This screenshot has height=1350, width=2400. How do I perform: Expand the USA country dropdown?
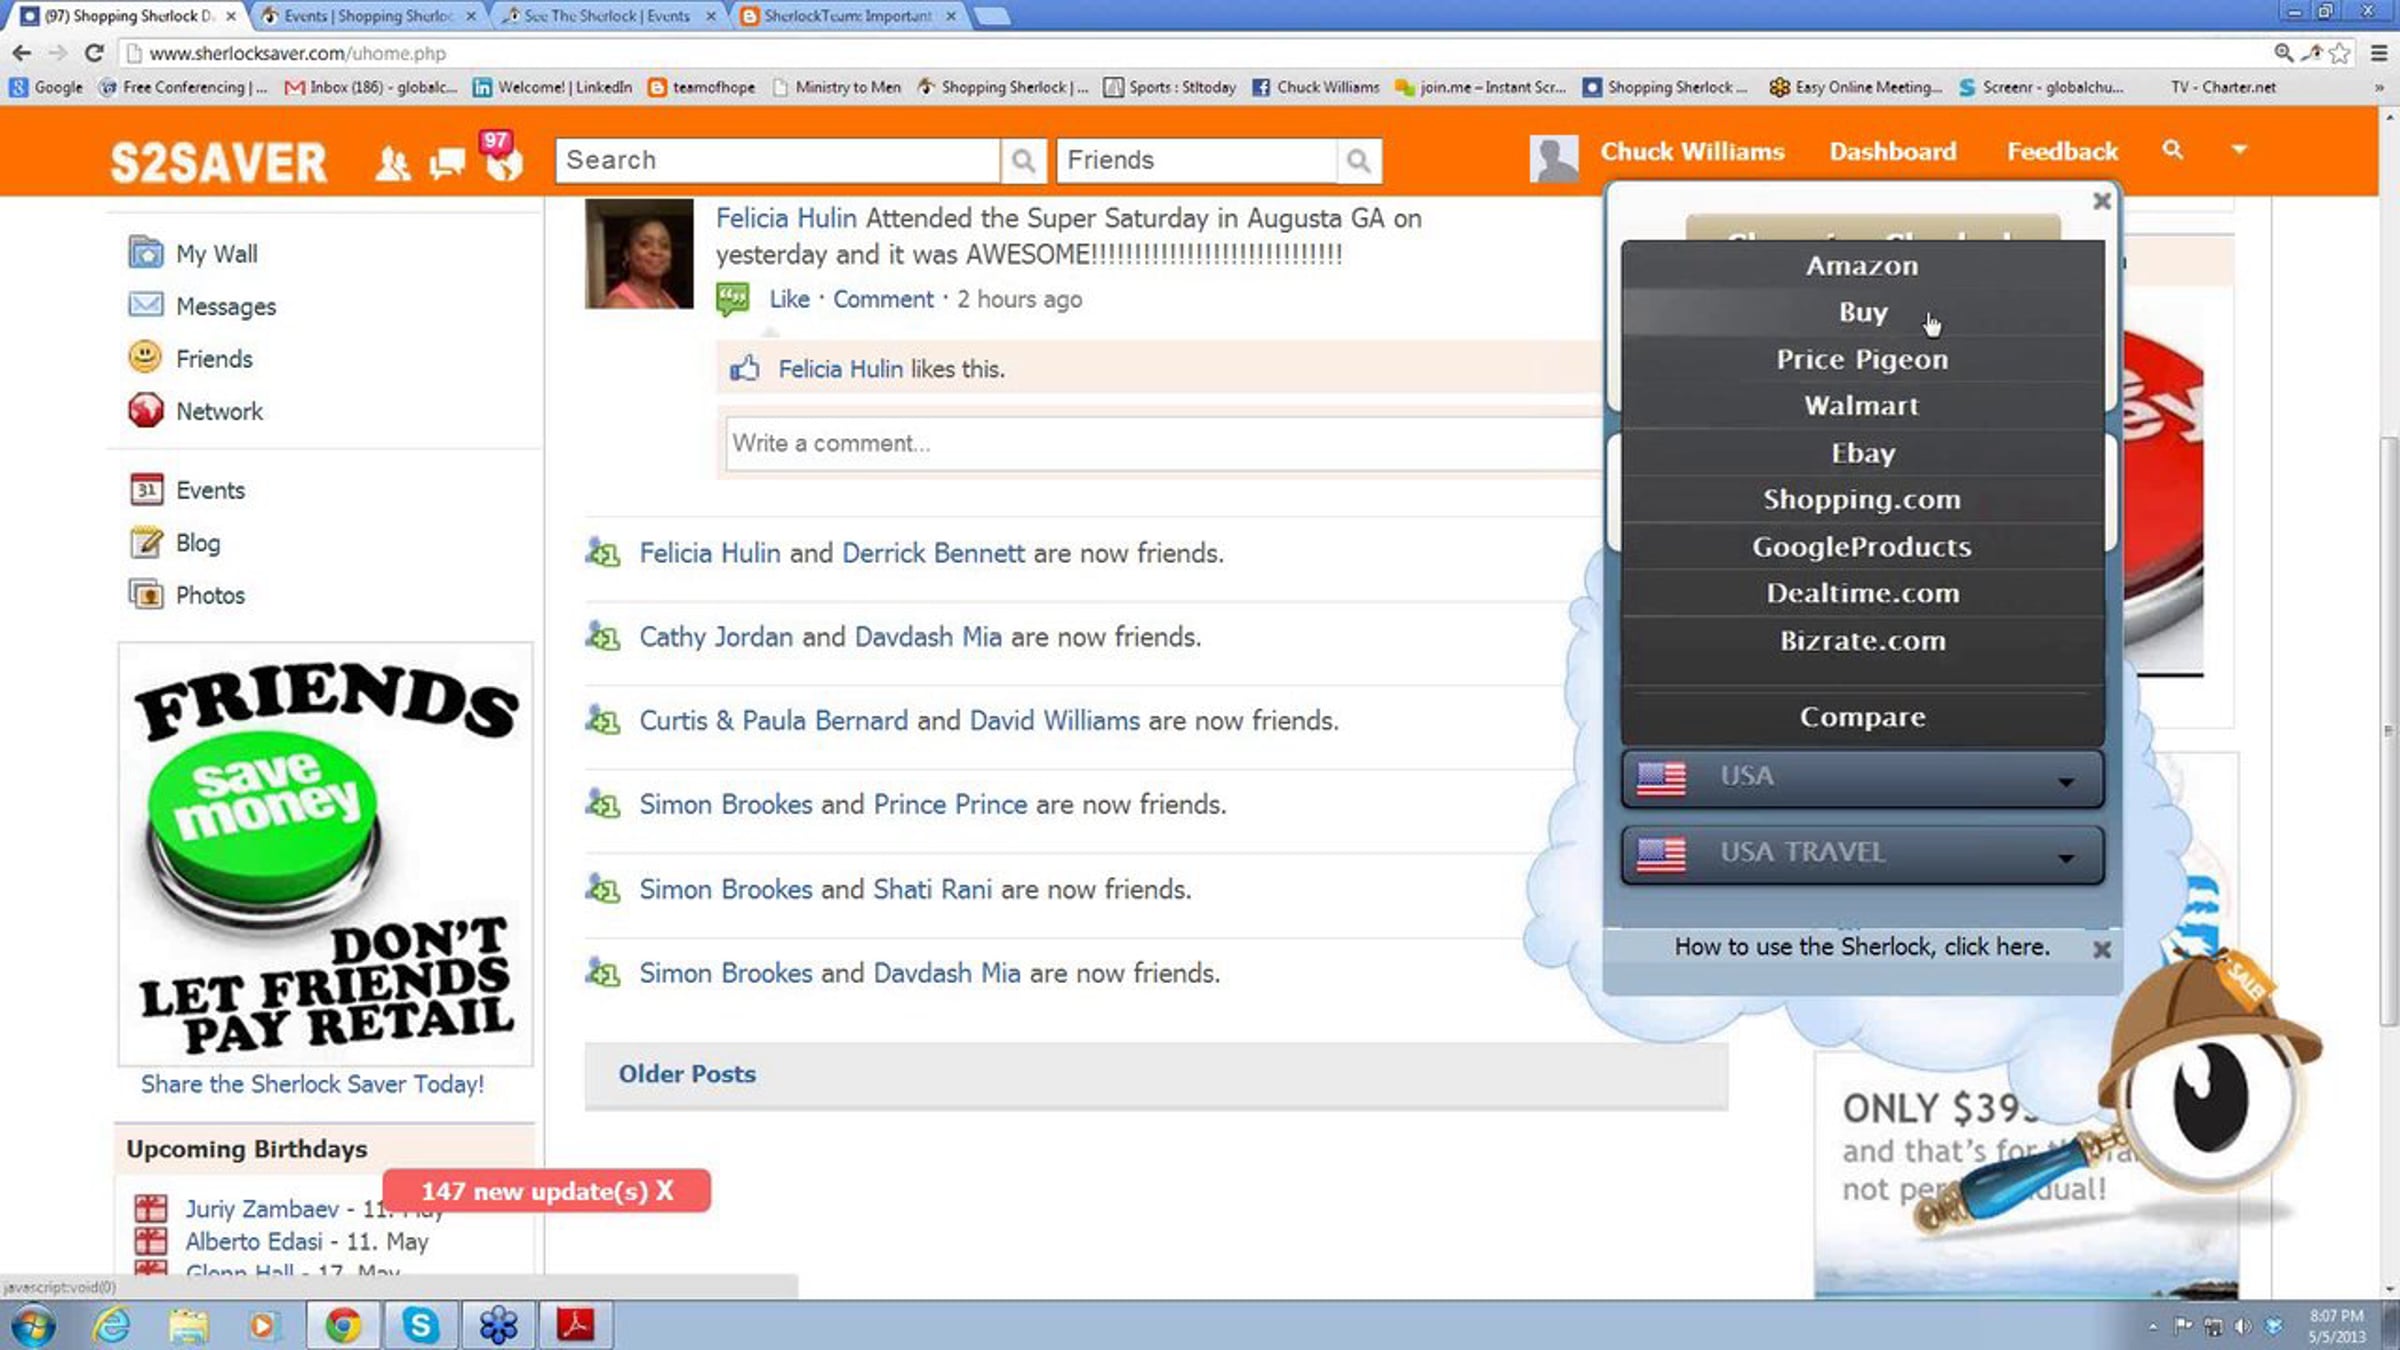click(x=1862, y=778)
